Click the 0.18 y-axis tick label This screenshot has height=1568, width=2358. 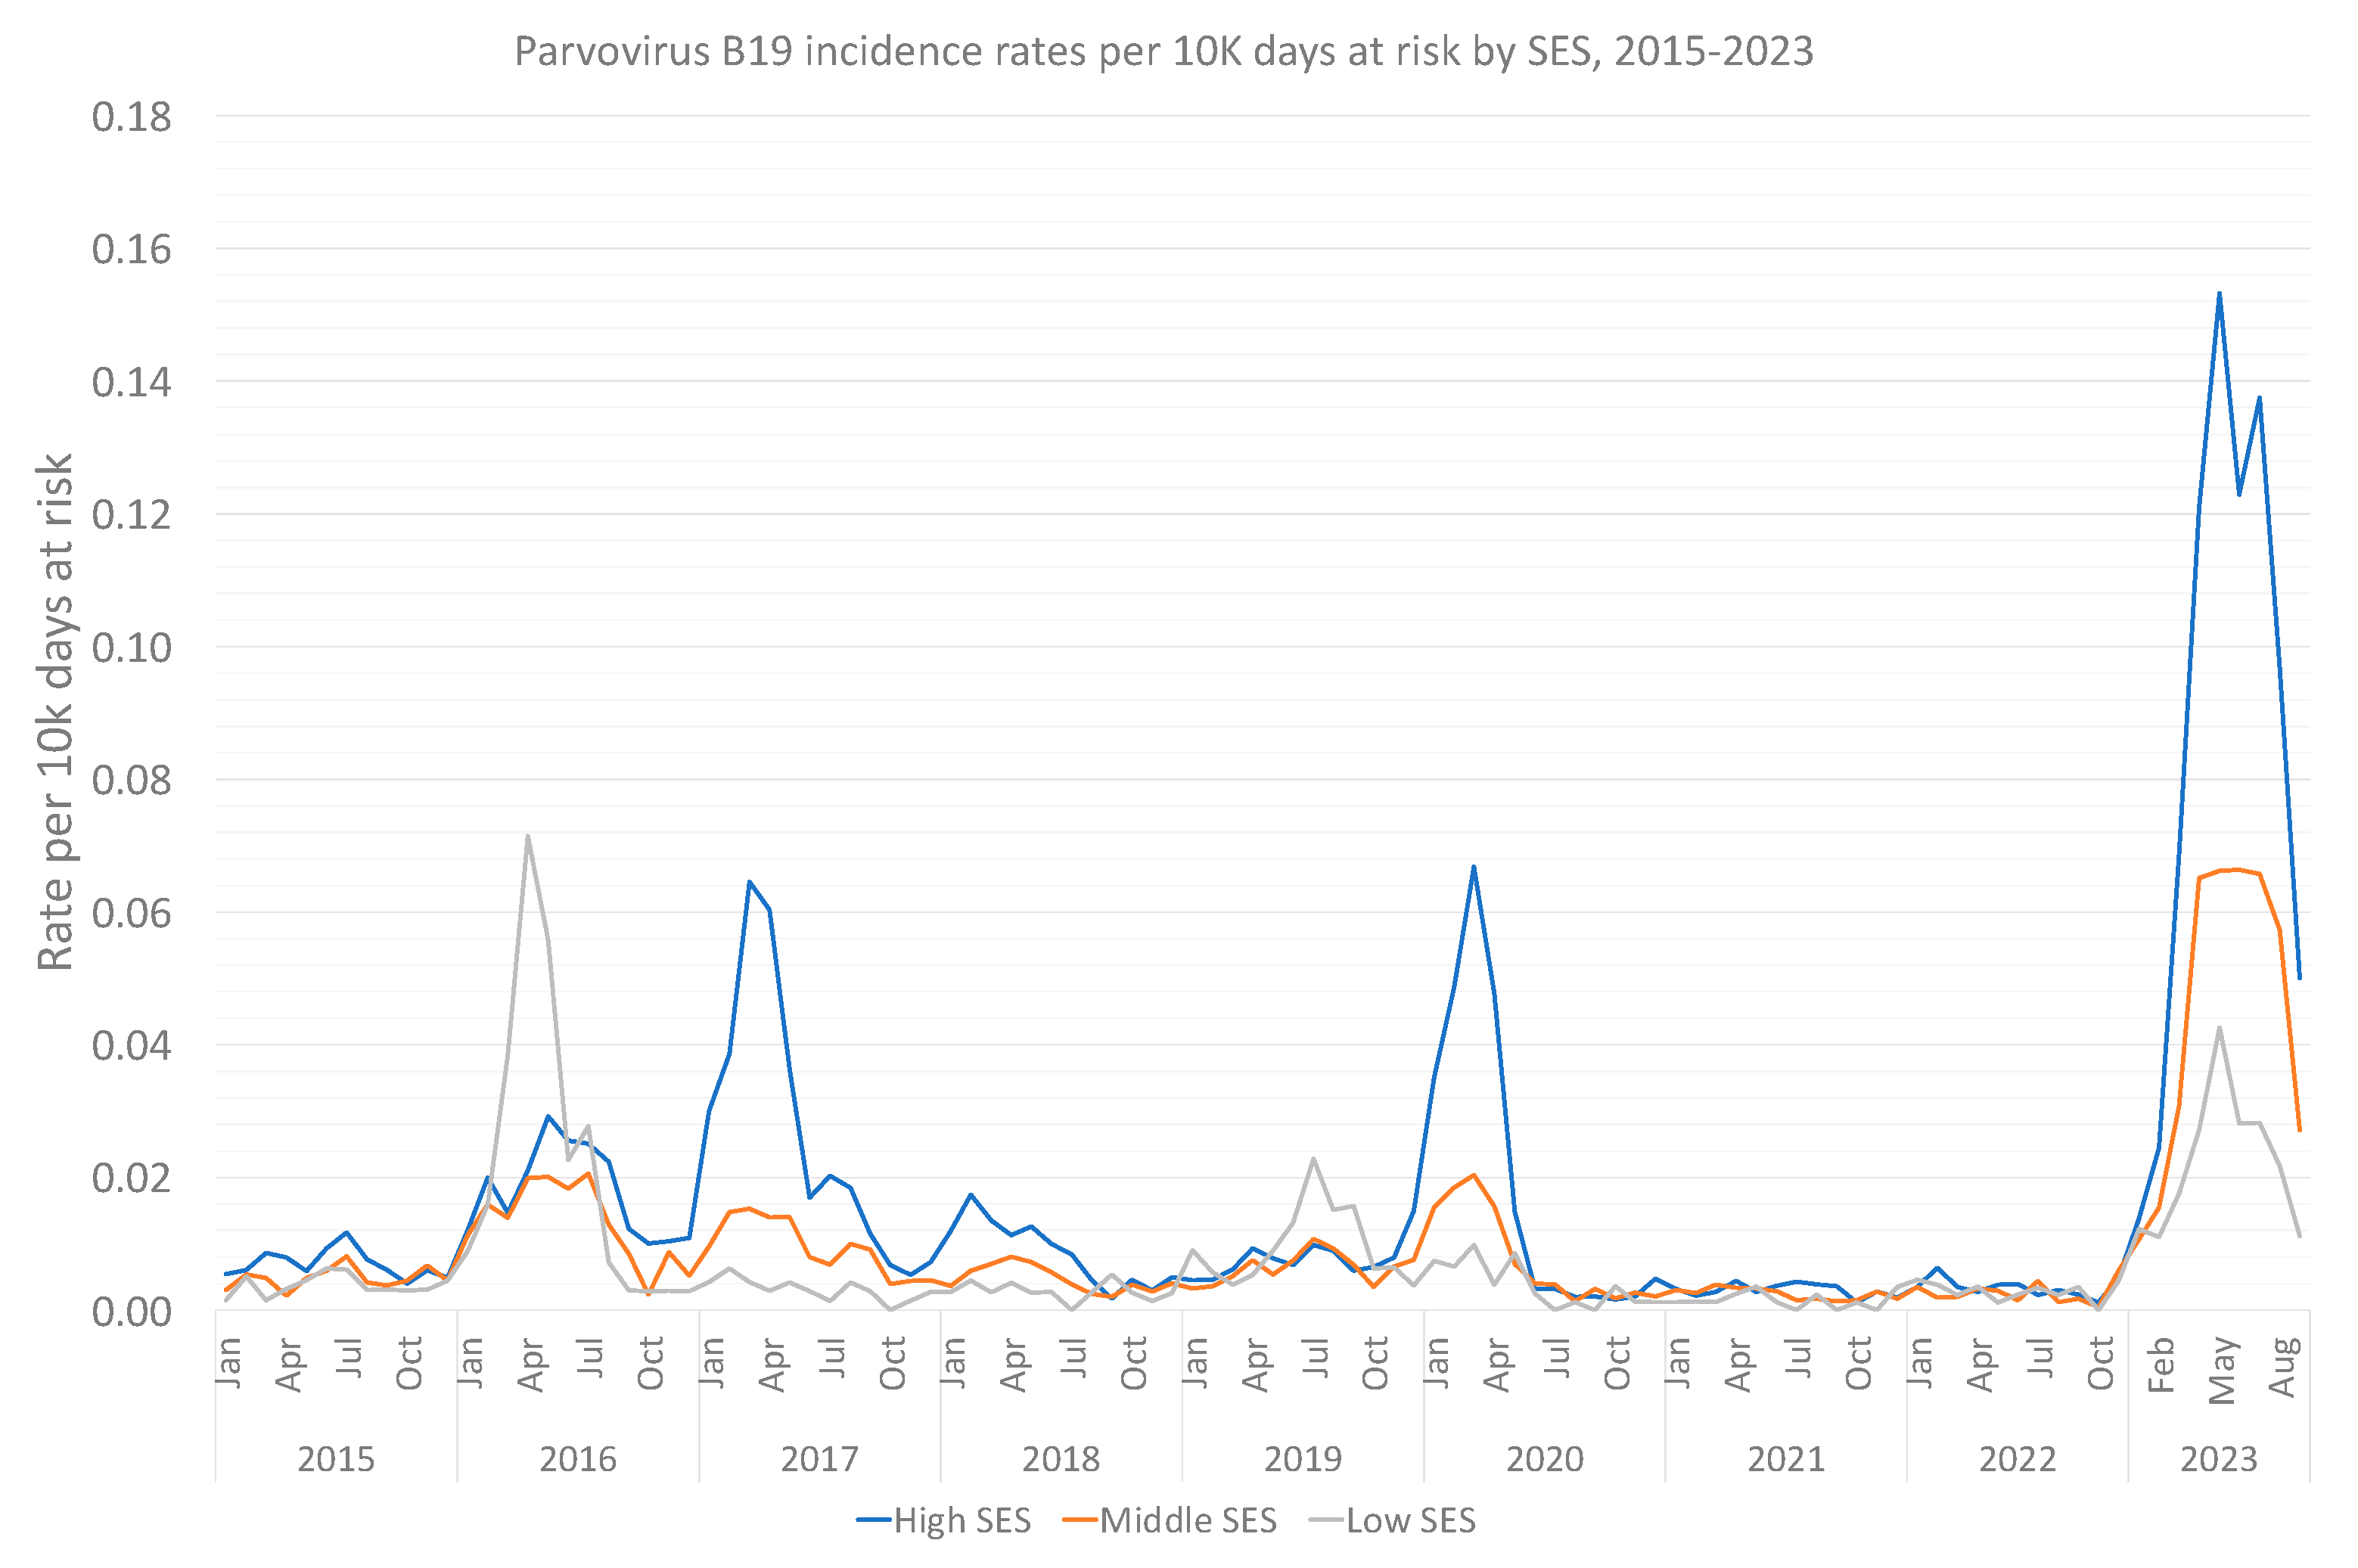point(131,117)
